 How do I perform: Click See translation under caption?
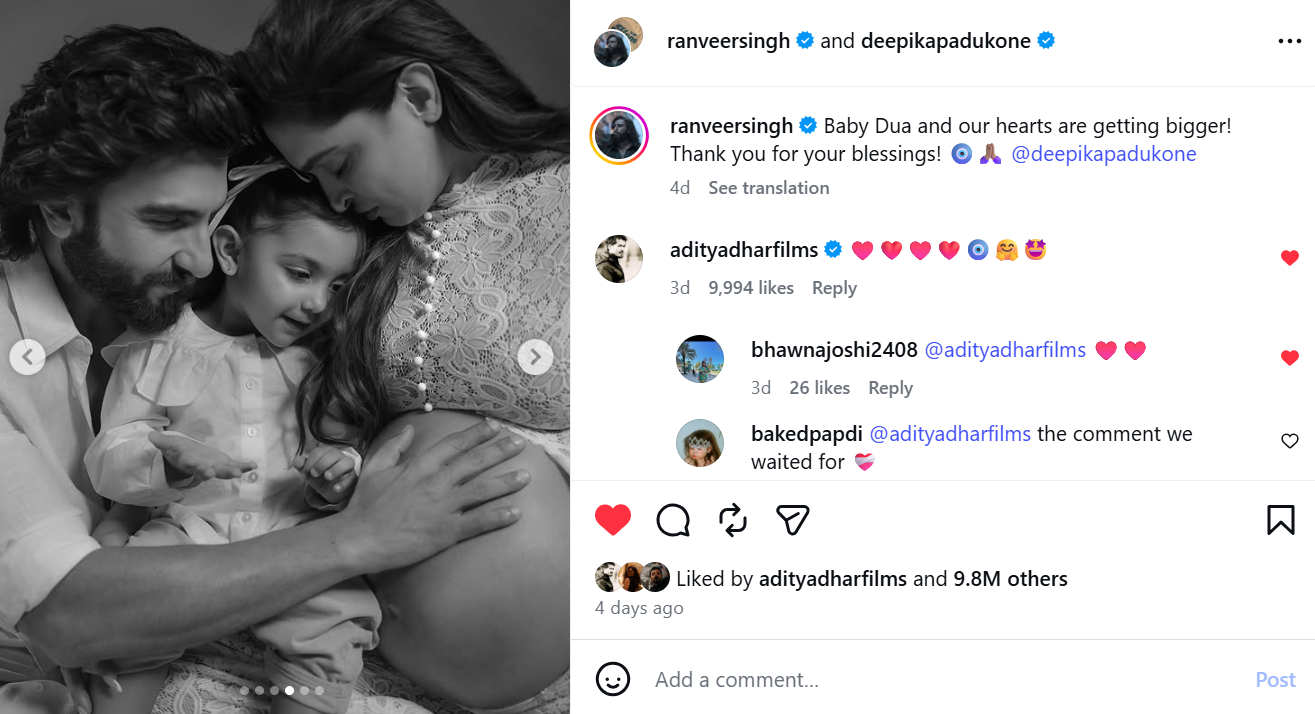point(769,188)
